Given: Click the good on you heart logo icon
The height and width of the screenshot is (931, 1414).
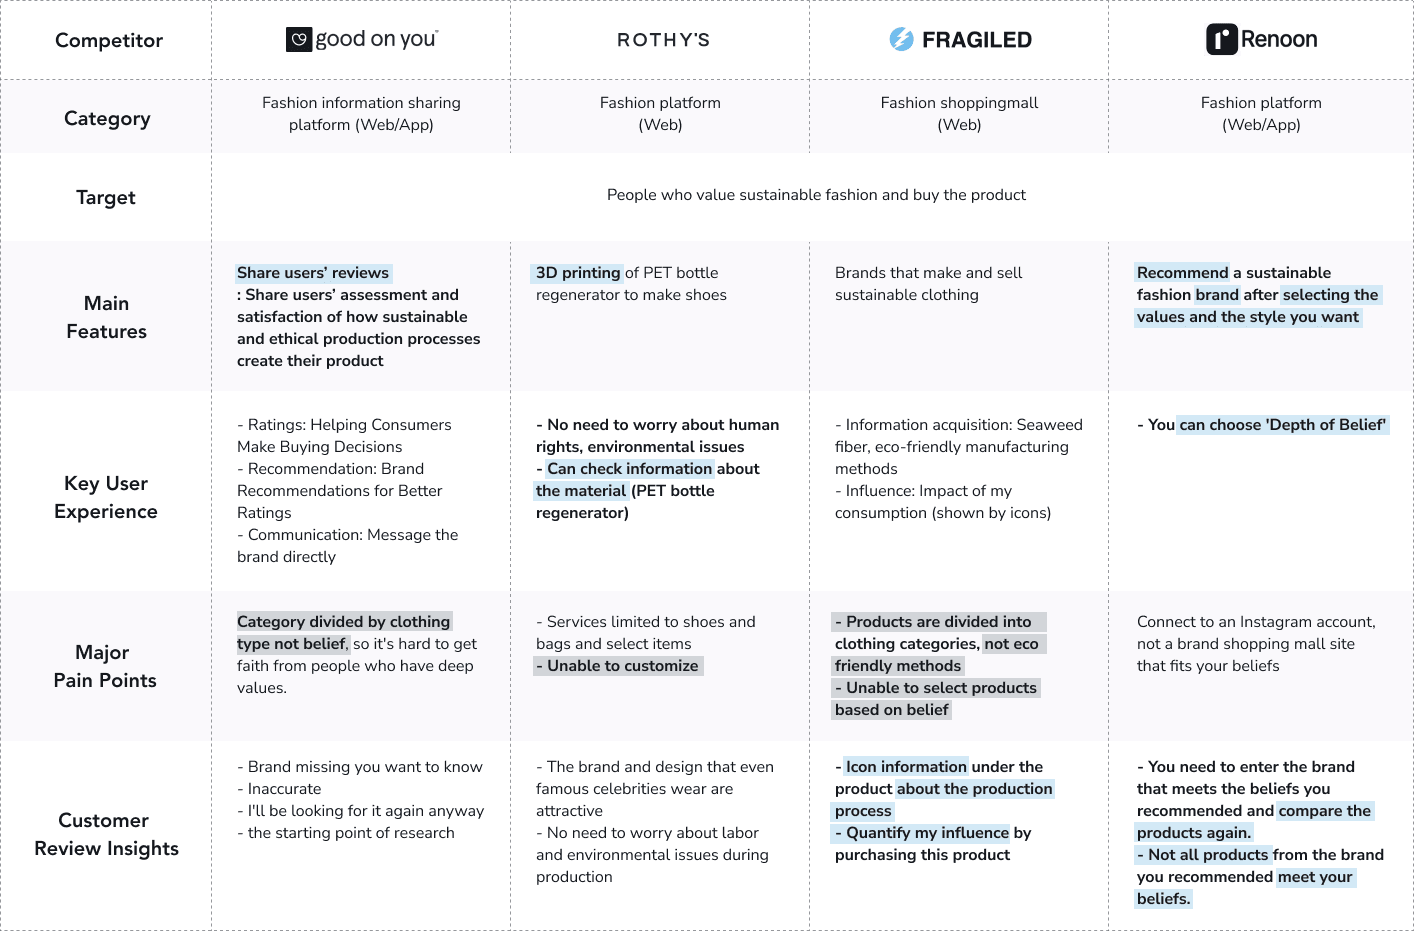Looking at the screenshot, I should [x=299, y=39].
